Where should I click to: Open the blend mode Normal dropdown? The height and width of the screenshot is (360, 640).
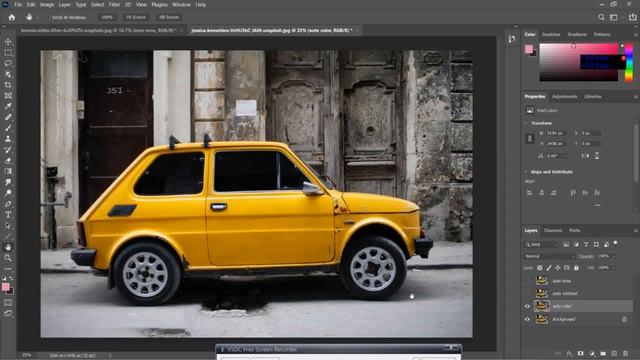[x=549, y=256]
